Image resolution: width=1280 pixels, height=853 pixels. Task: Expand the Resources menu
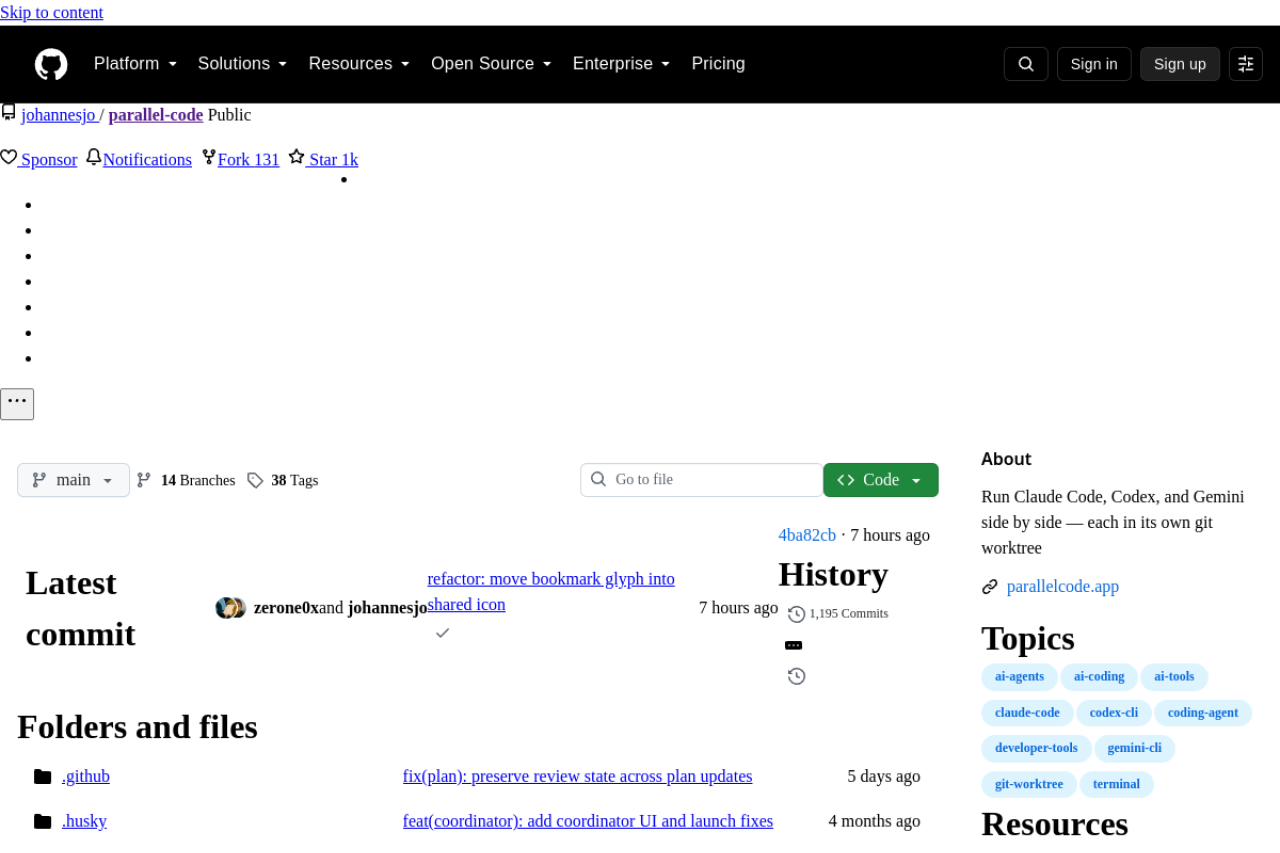coord(359,64)
